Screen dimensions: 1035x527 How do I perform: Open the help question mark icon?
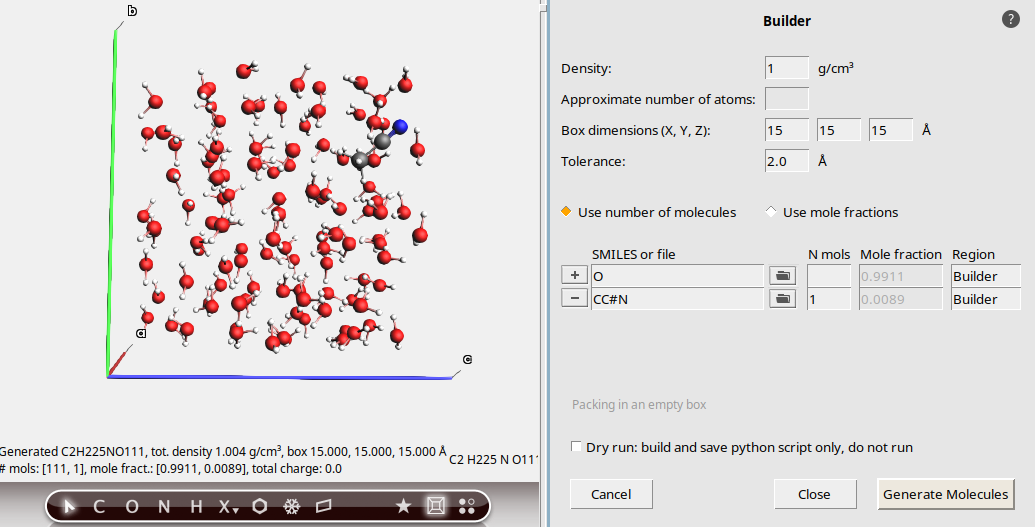coord(1011,20)
